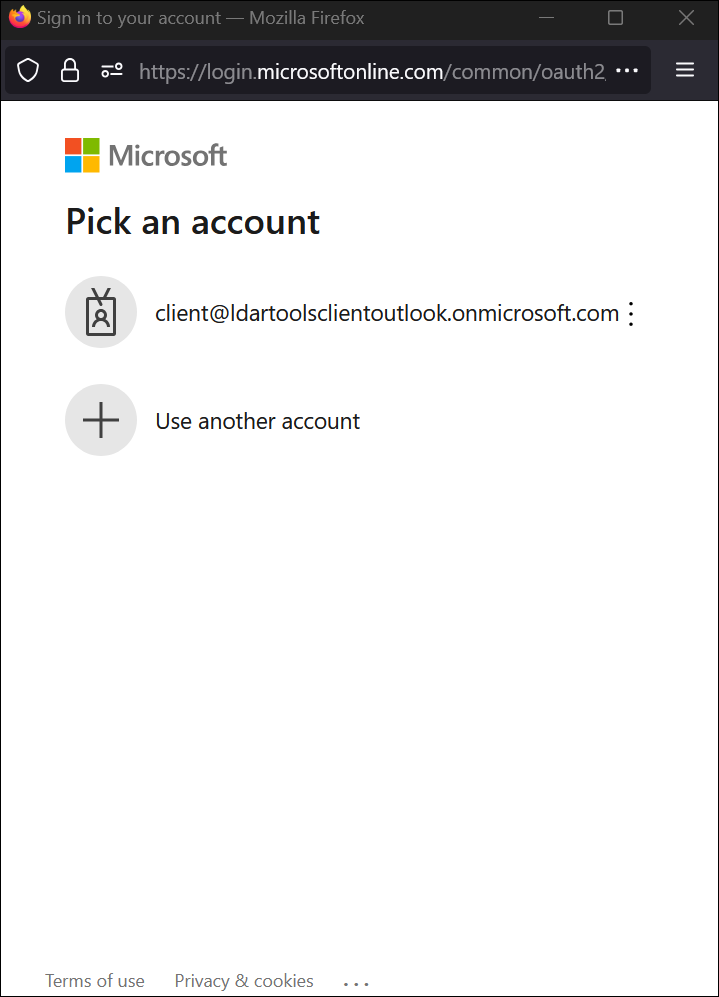This screenshot has height=997, width=719.
Task: Click the login.microsoftonline.com URL field
Action: pos(370,70)
